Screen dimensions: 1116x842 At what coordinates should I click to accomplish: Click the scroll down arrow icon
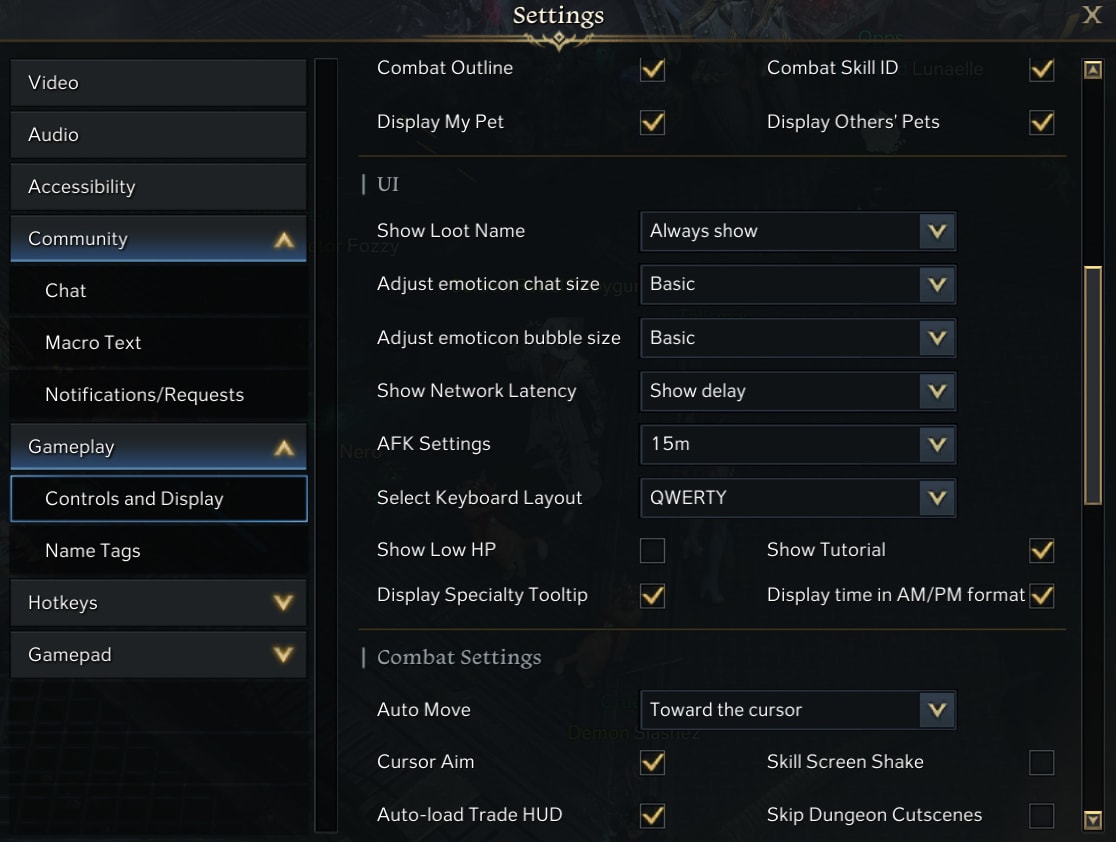pos(1093,820)
